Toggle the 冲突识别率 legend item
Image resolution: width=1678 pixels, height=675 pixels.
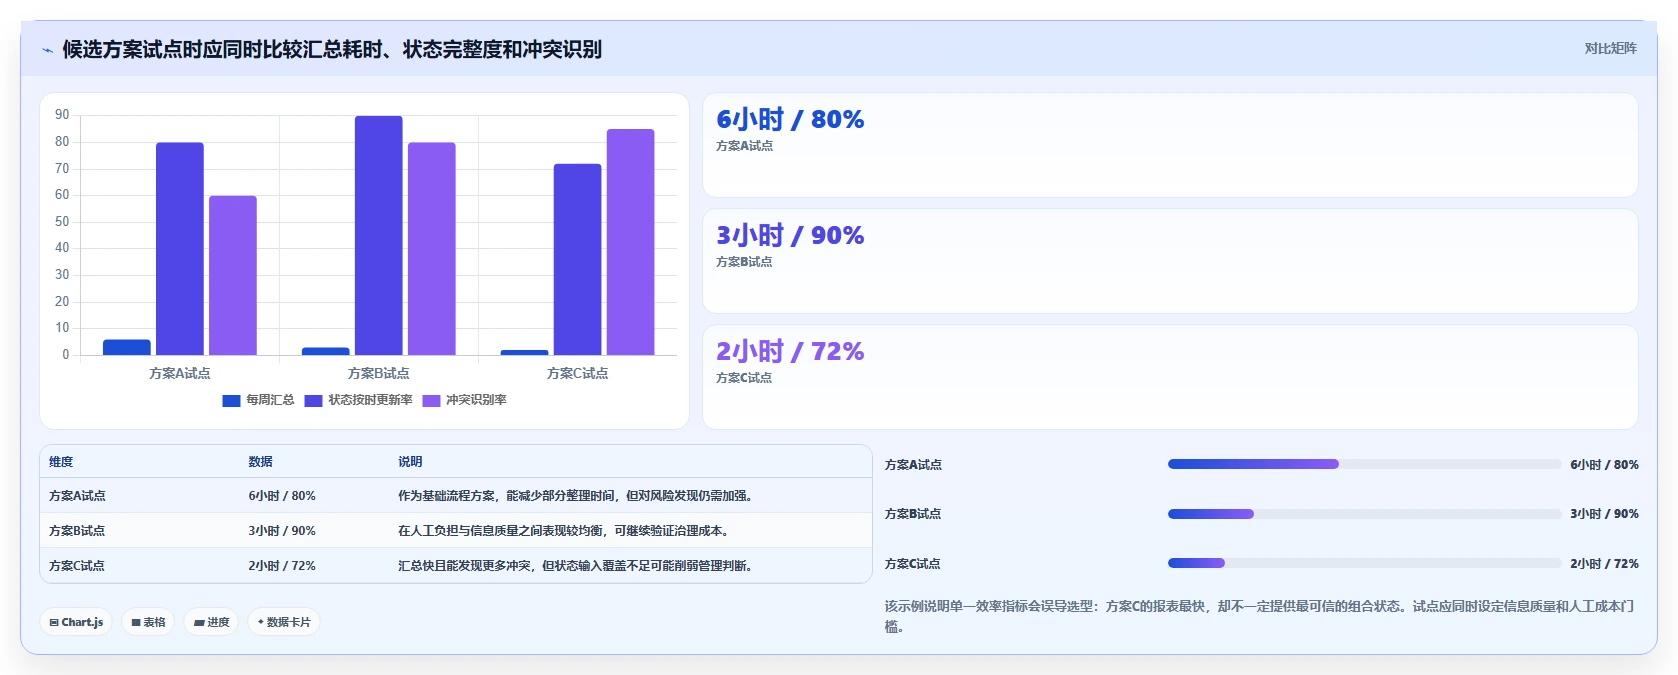tap(464, 400)
